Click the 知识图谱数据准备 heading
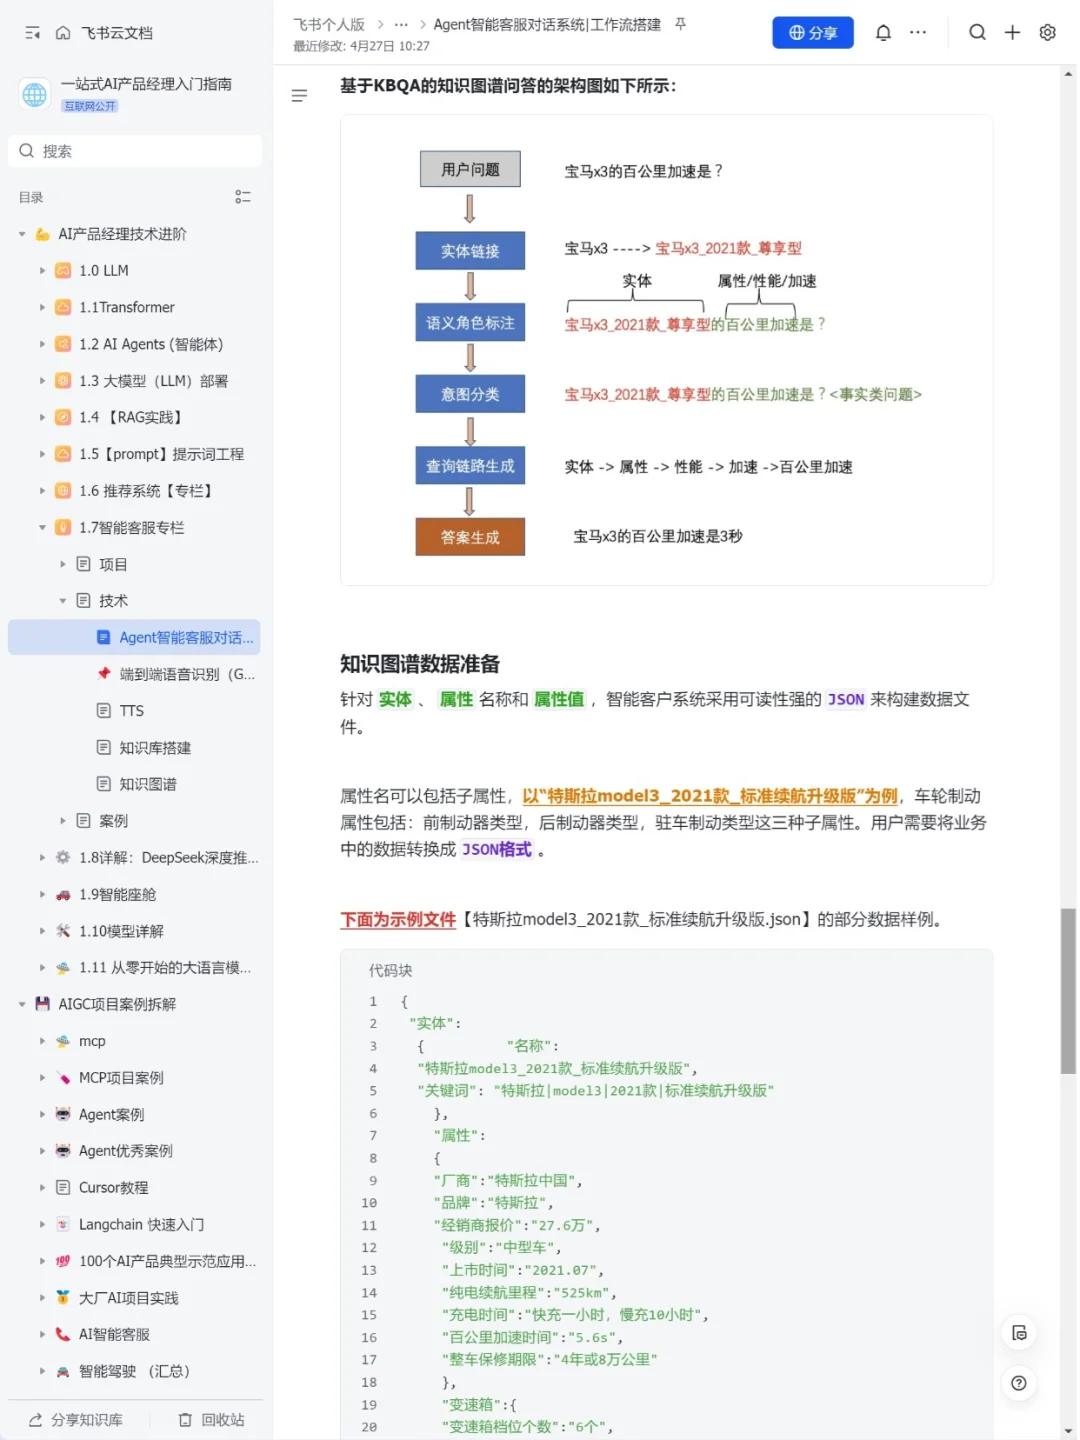 pos(420,664)
